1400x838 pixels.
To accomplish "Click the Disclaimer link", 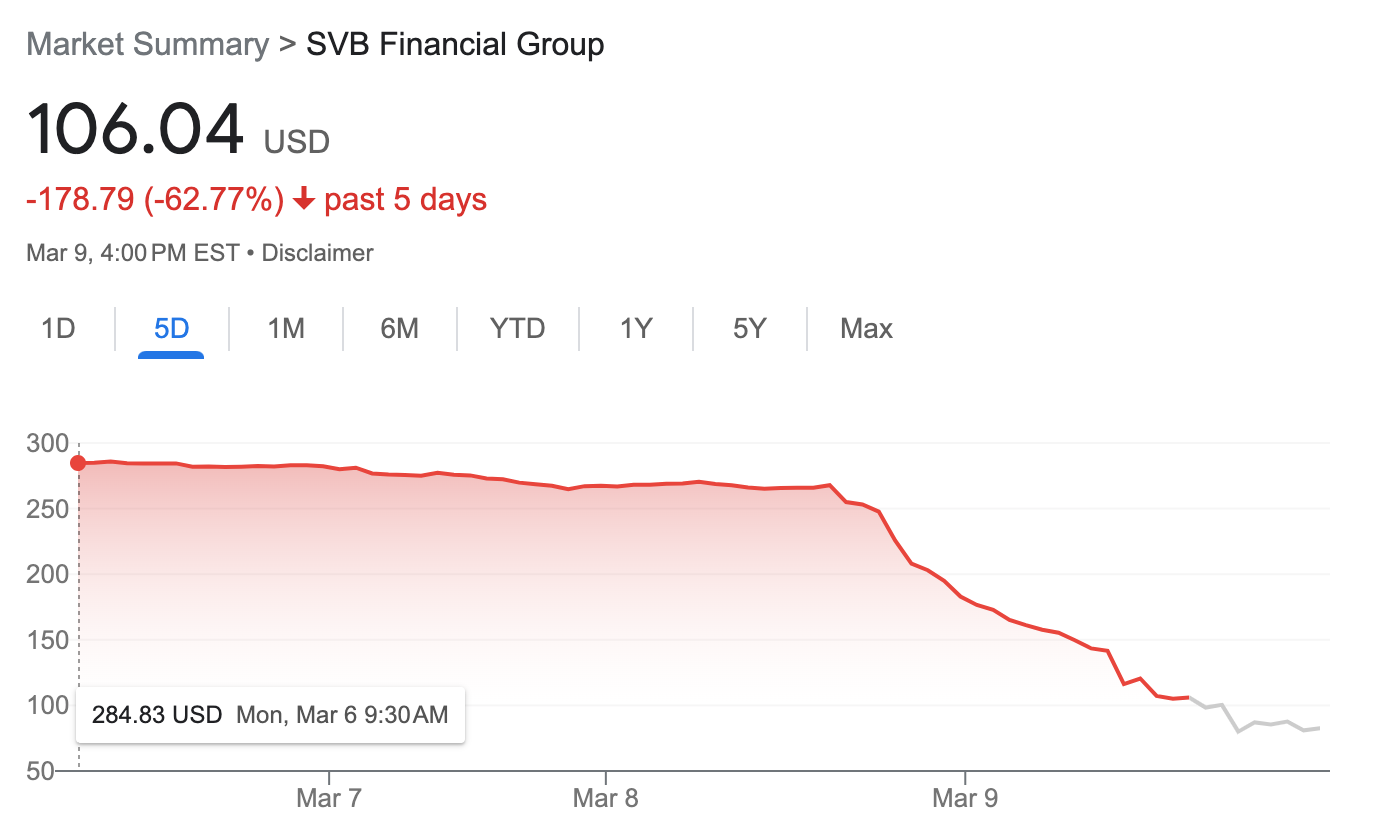I will (x=317, y=253).
